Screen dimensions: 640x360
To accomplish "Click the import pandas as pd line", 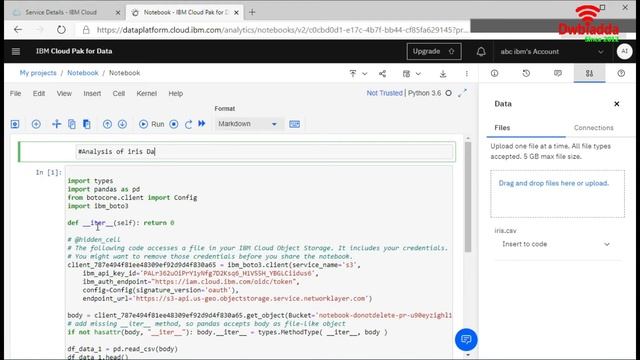I will [x=104, y=189].
